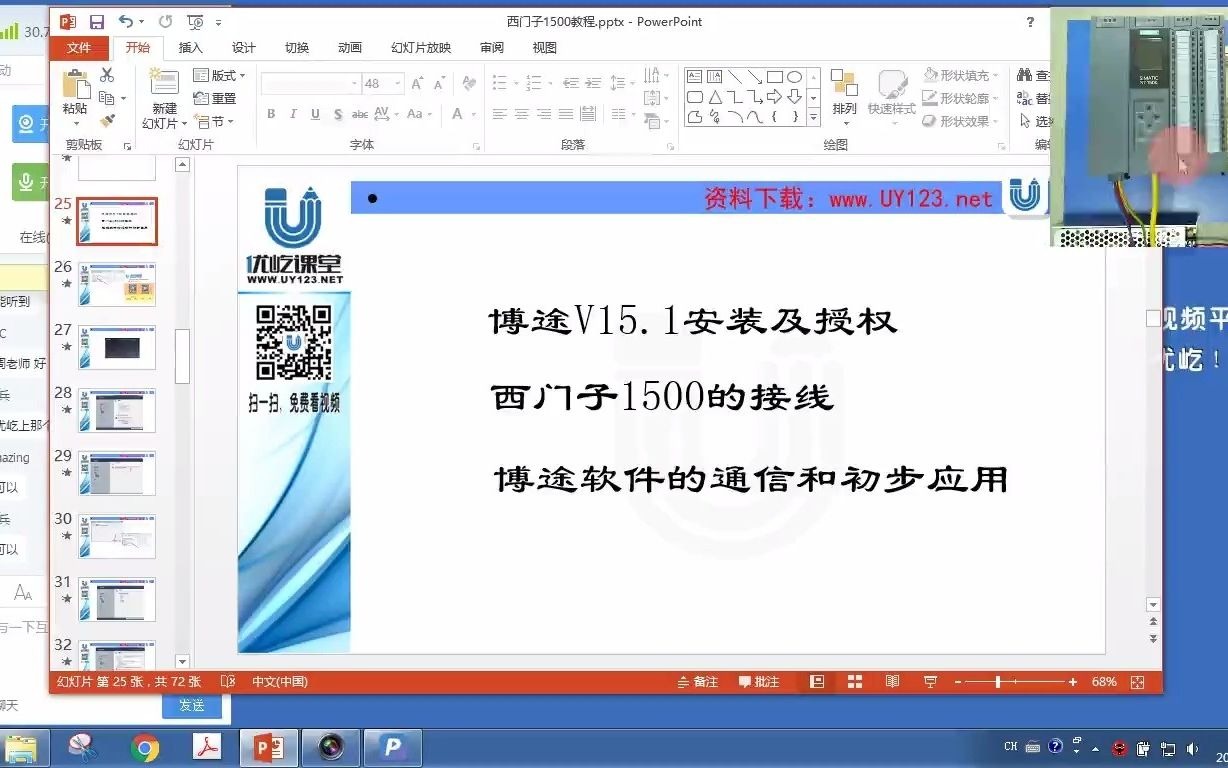
Task: Switch to the 插入 (Insert) ribbon tab
Action: tap(192, 47)
